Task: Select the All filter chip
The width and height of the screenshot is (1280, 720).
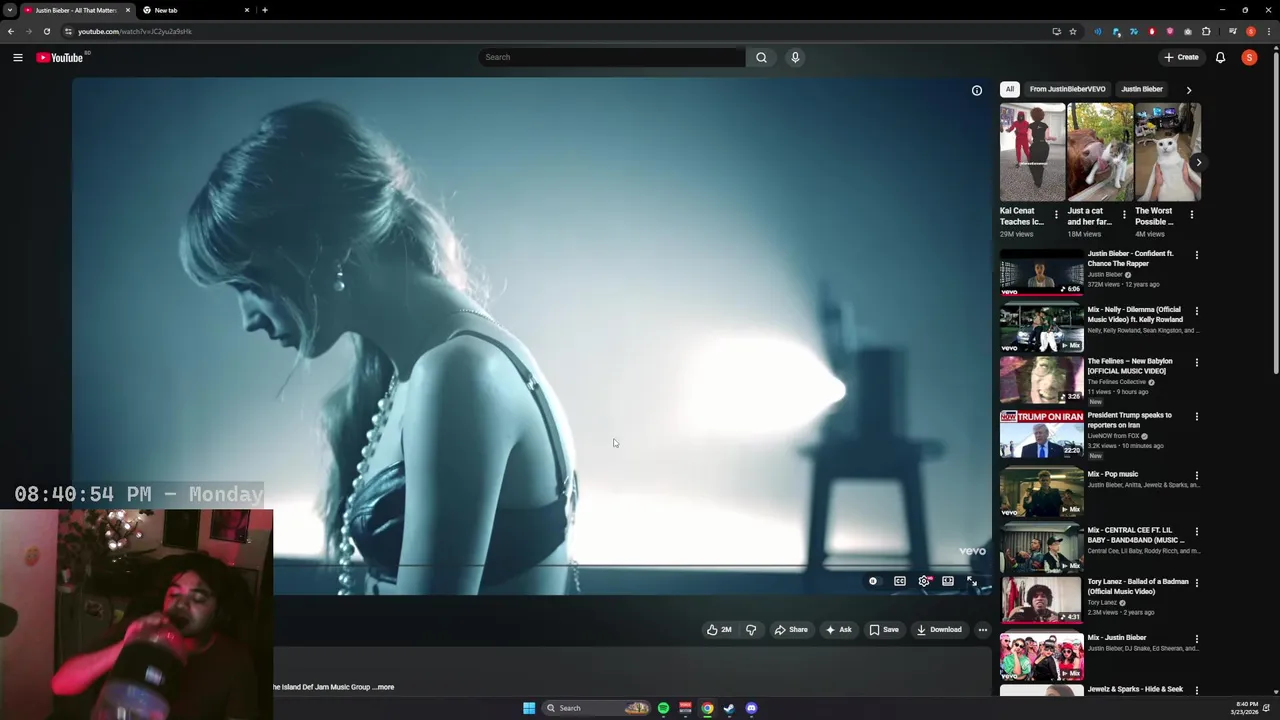Action: 1010,89
